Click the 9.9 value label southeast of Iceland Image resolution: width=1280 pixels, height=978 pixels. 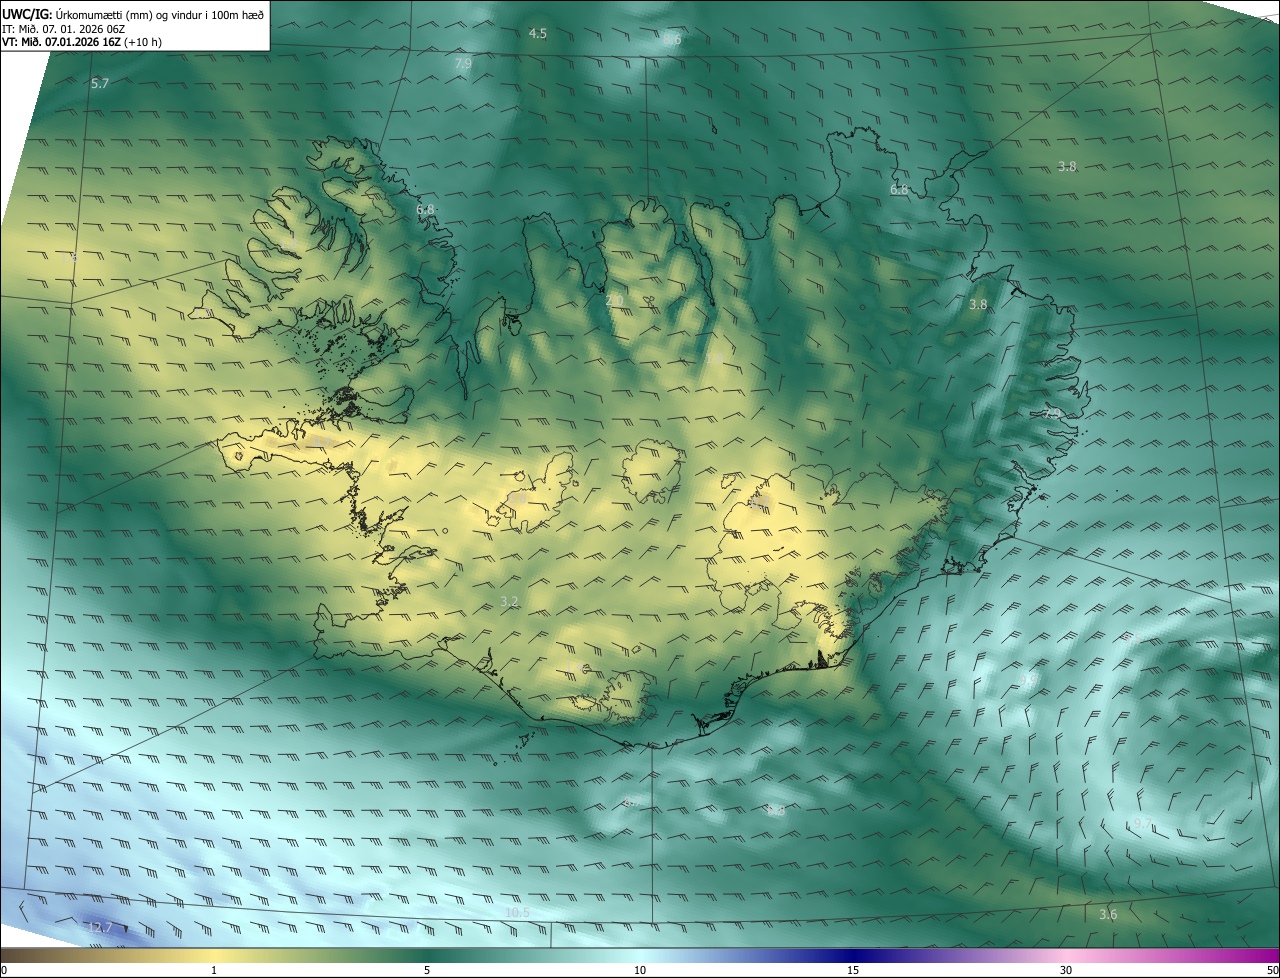[x=1028, y=680]
